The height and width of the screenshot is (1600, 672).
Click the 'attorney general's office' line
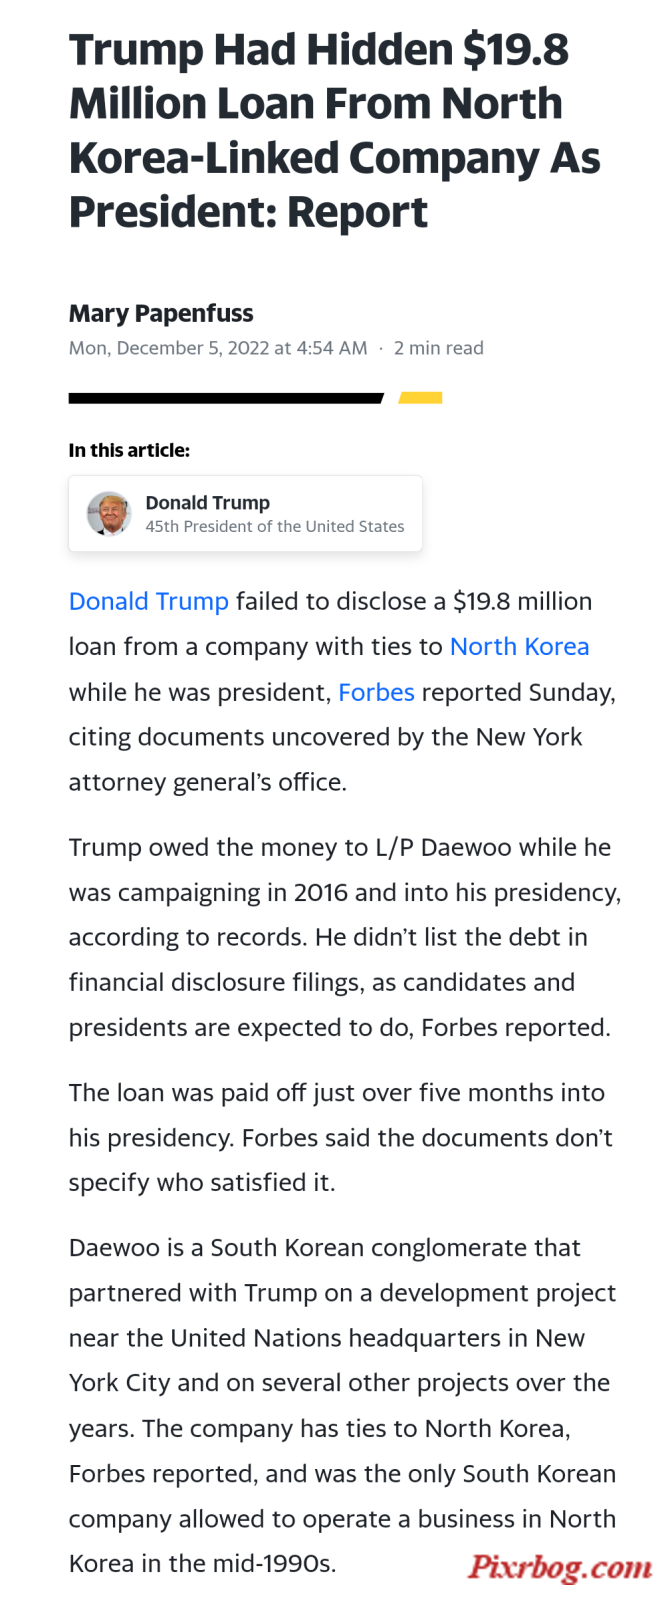[x=208, y=782]
